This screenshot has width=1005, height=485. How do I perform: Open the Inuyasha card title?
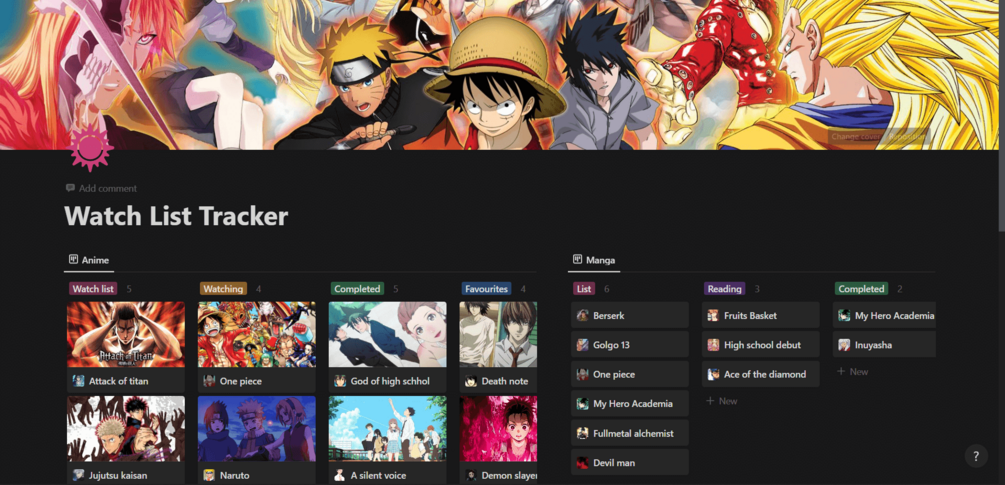coord(873,345)
